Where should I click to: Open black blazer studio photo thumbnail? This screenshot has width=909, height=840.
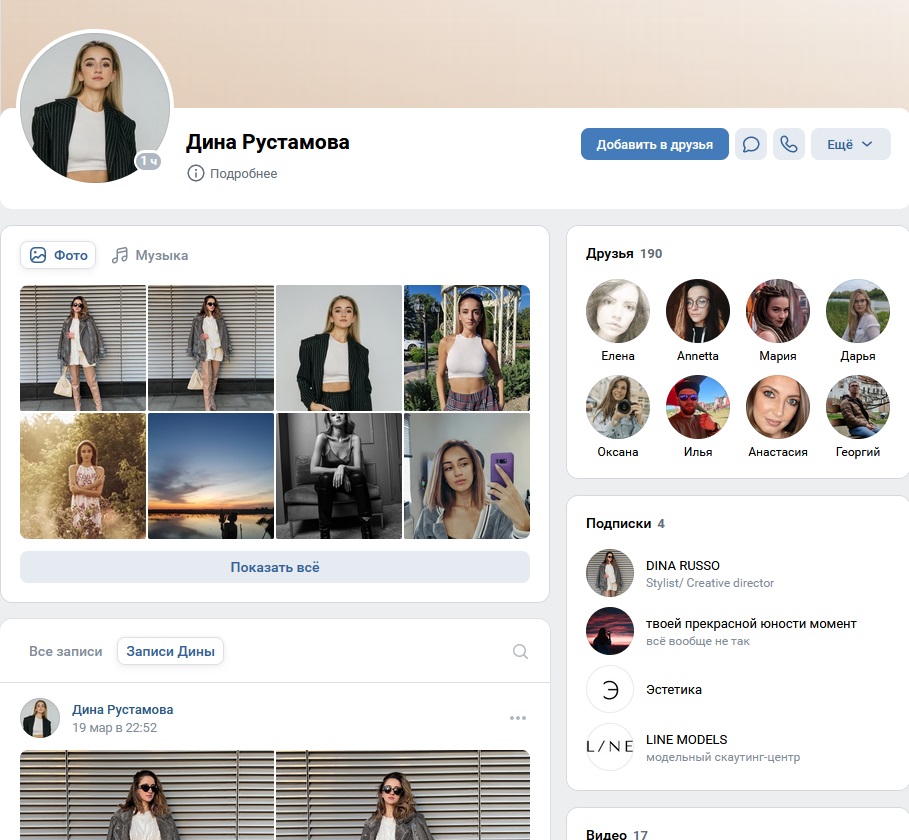coord(339,348)
